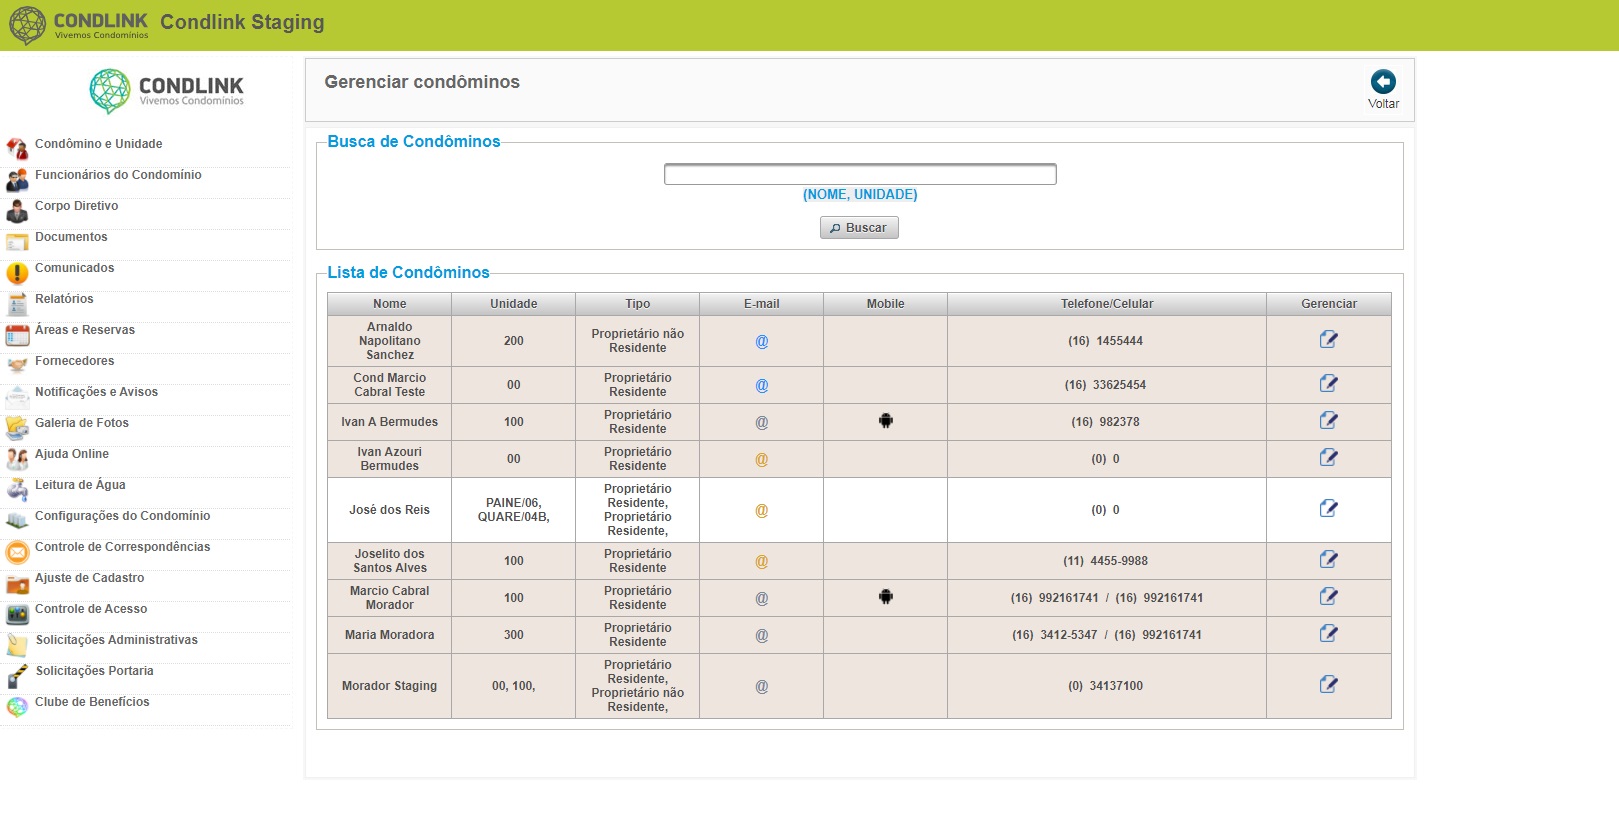Click the Voltar back arrow icon
The height and width of the screenshot is (826, 1619).
(1383, 82)
